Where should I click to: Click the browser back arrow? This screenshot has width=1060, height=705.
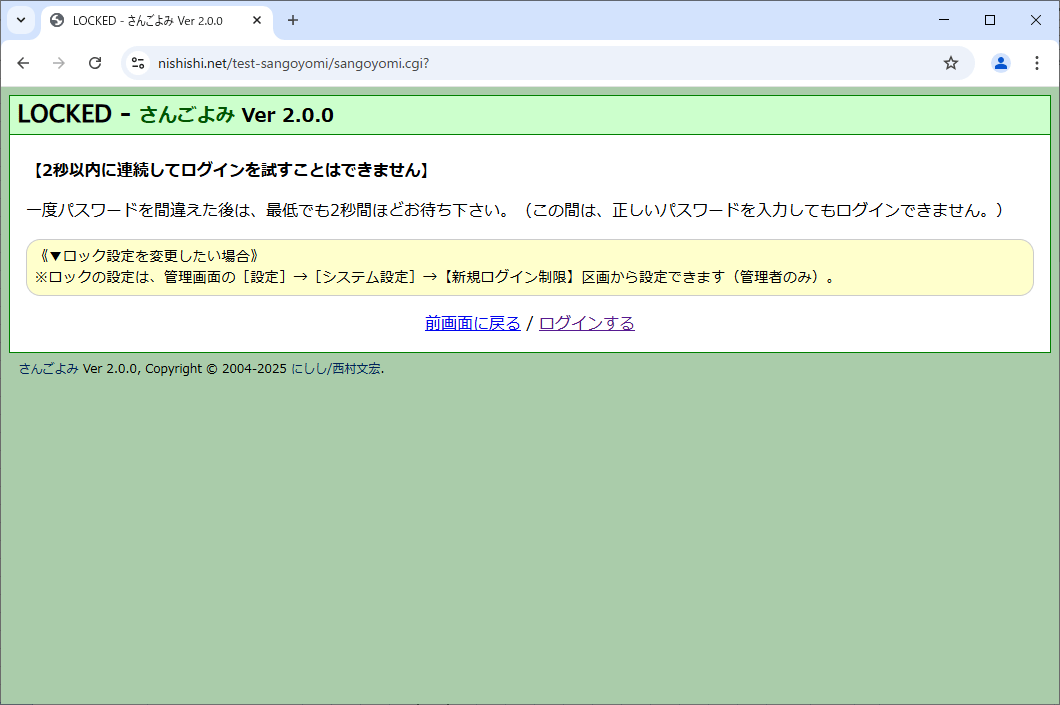tap(24, 63)
